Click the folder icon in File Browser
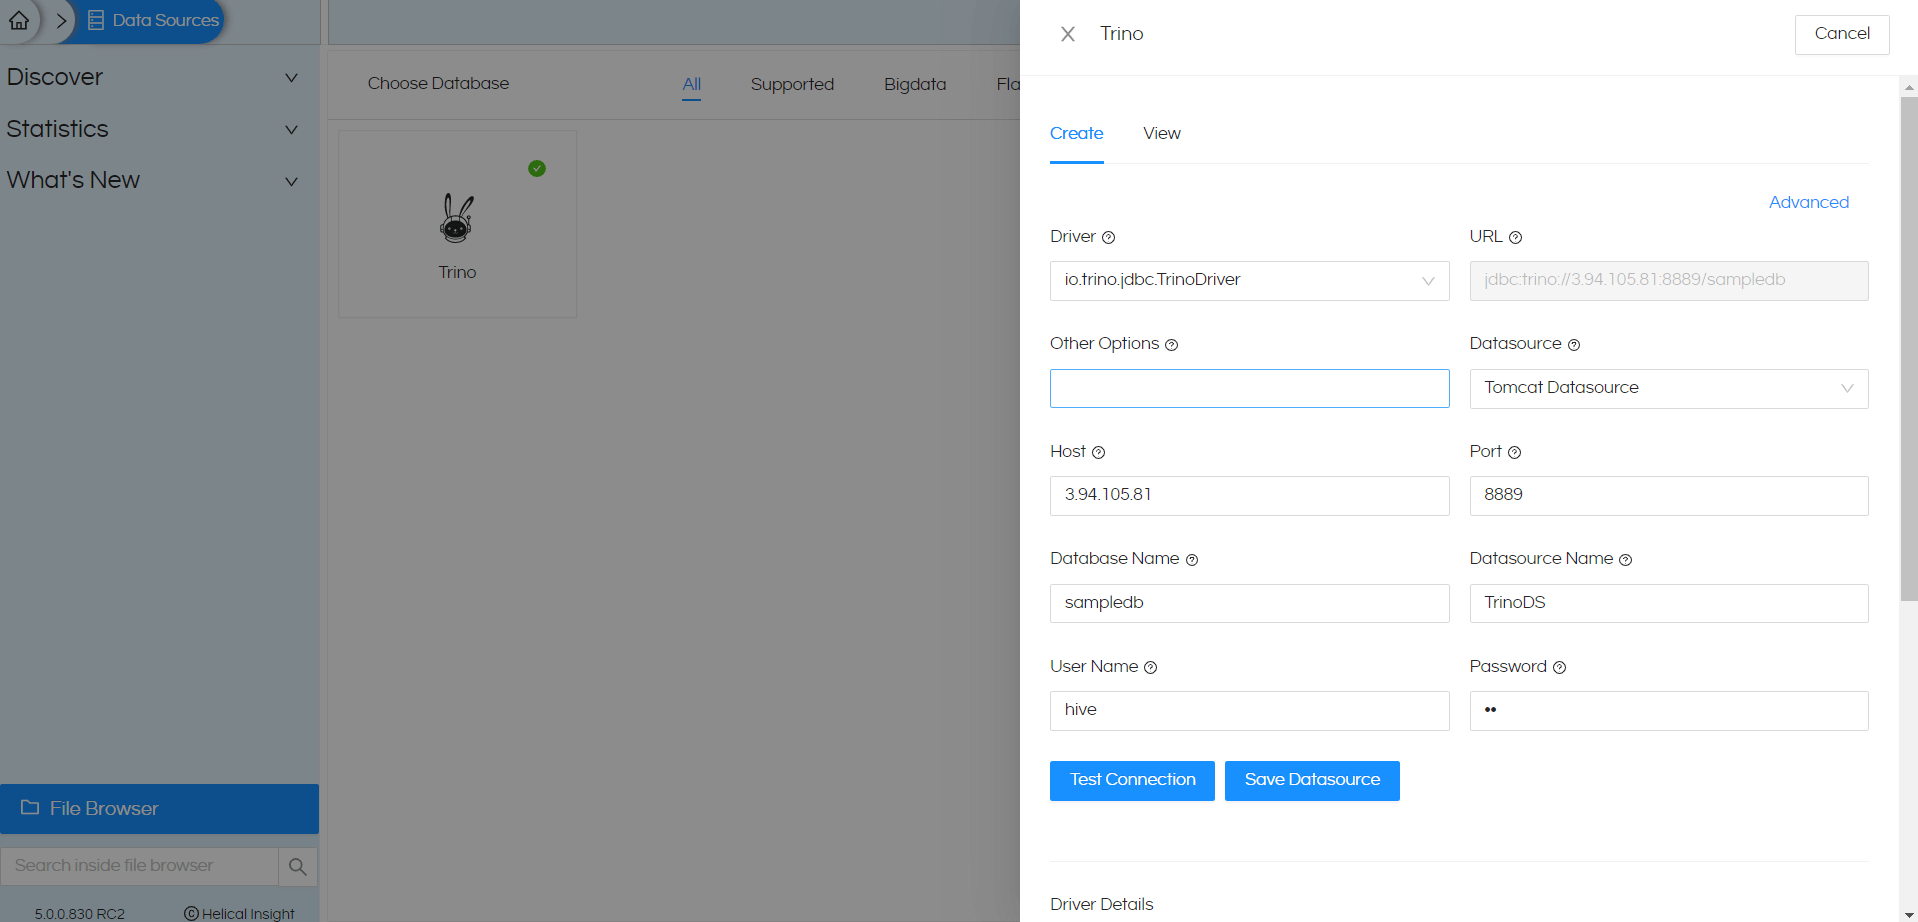This screenshot has height=922, width=1918. pos(30,807)
